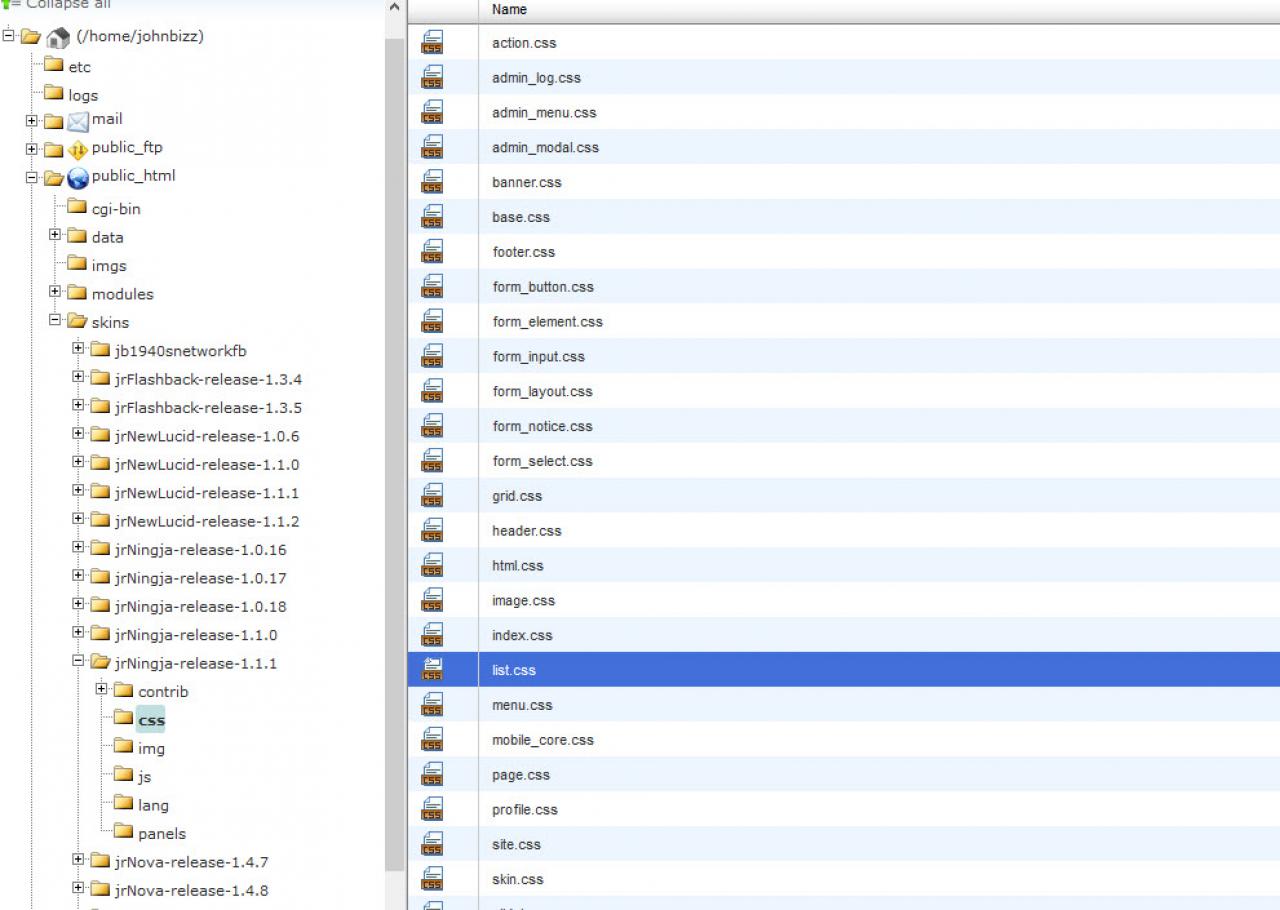Click the public_html globe icon

(78, 178)
